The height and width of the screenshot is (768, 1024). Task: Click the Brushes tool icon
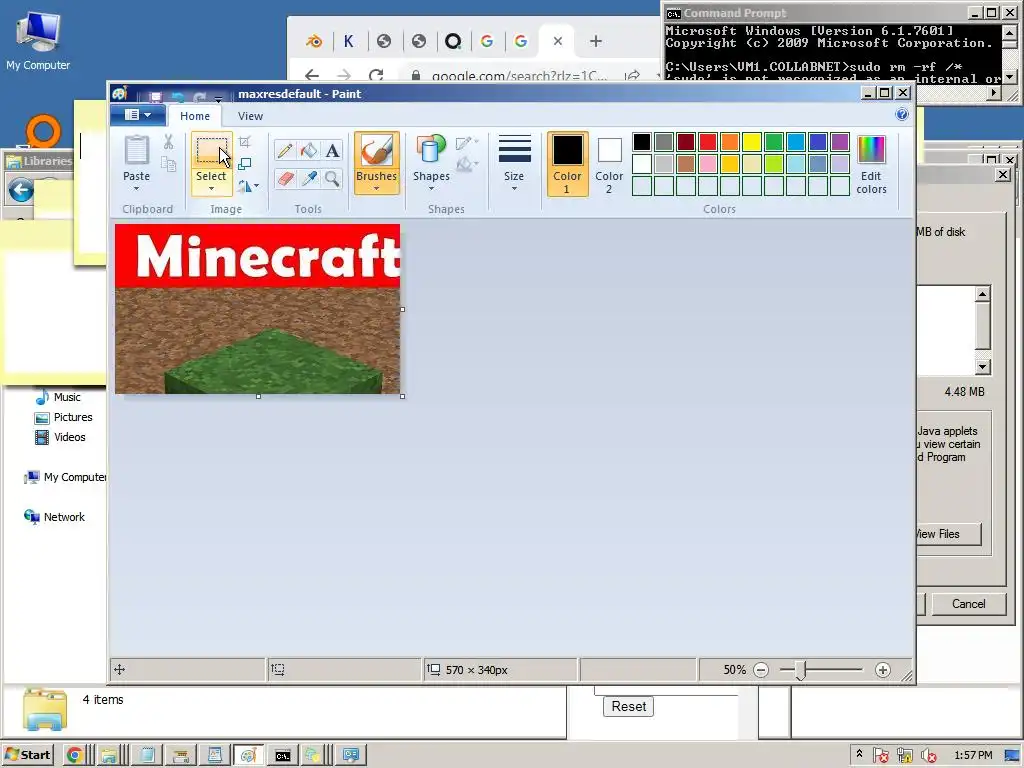(x=376, y=150)
